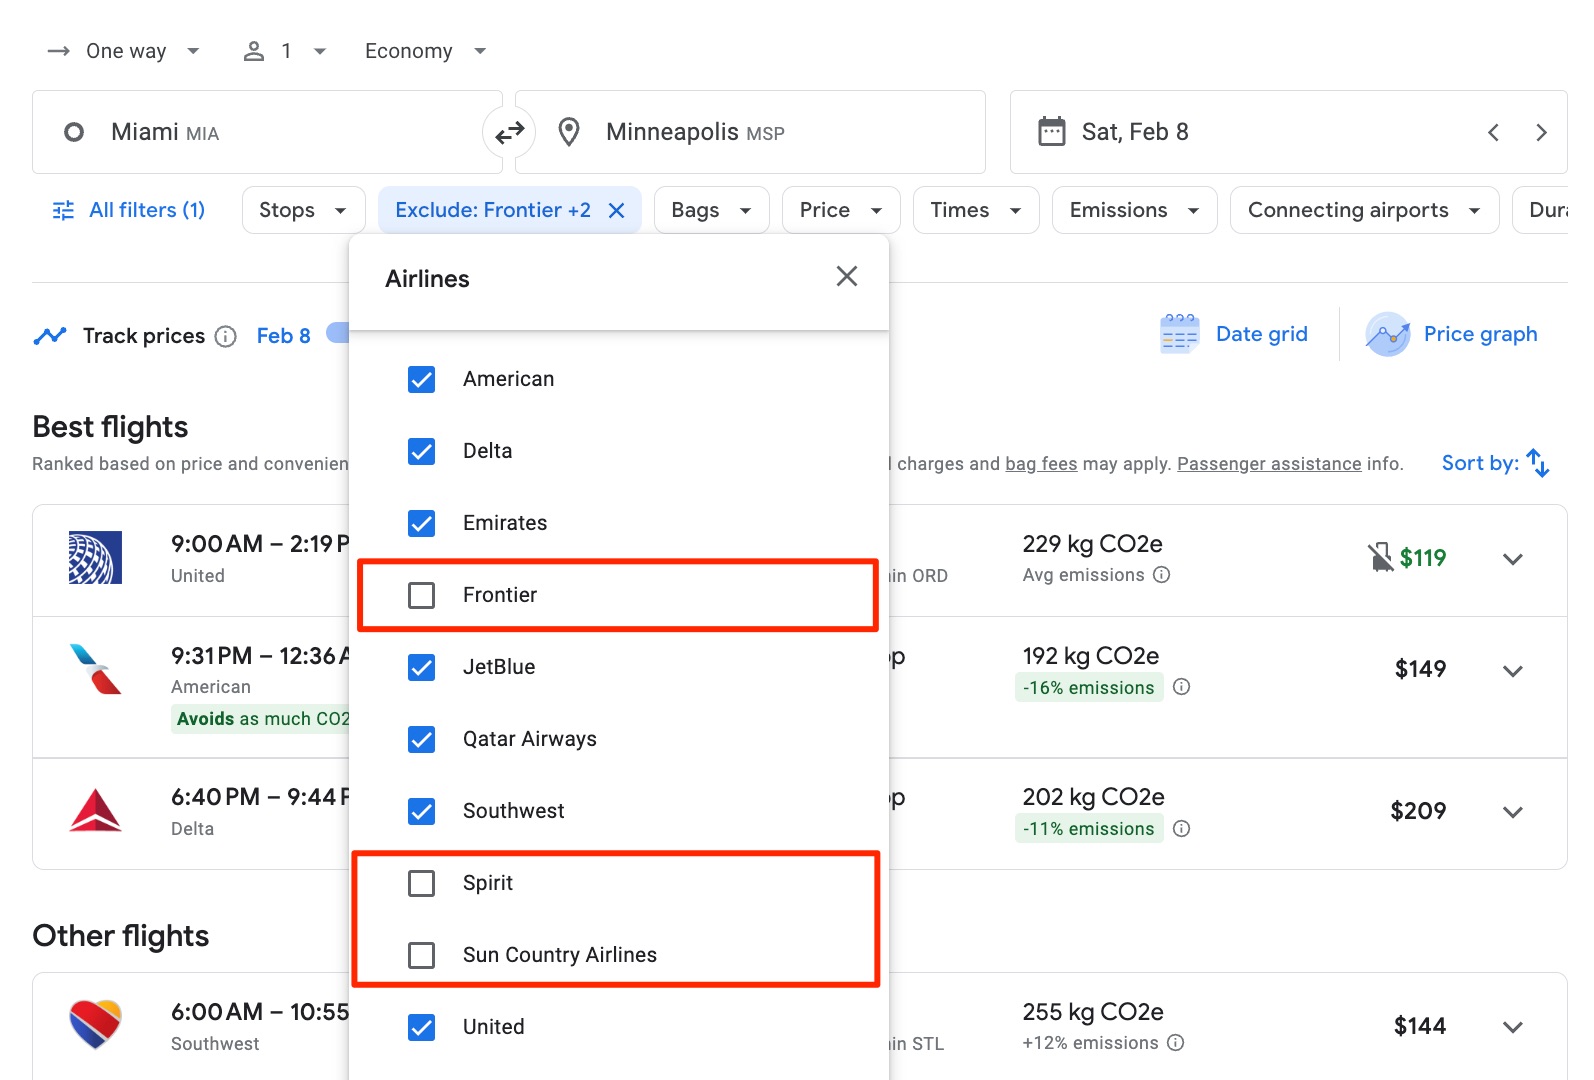The image size is (1594, 1080).
Task: Click the Date grid calendar icon
Action: (x=1179, y=334)
